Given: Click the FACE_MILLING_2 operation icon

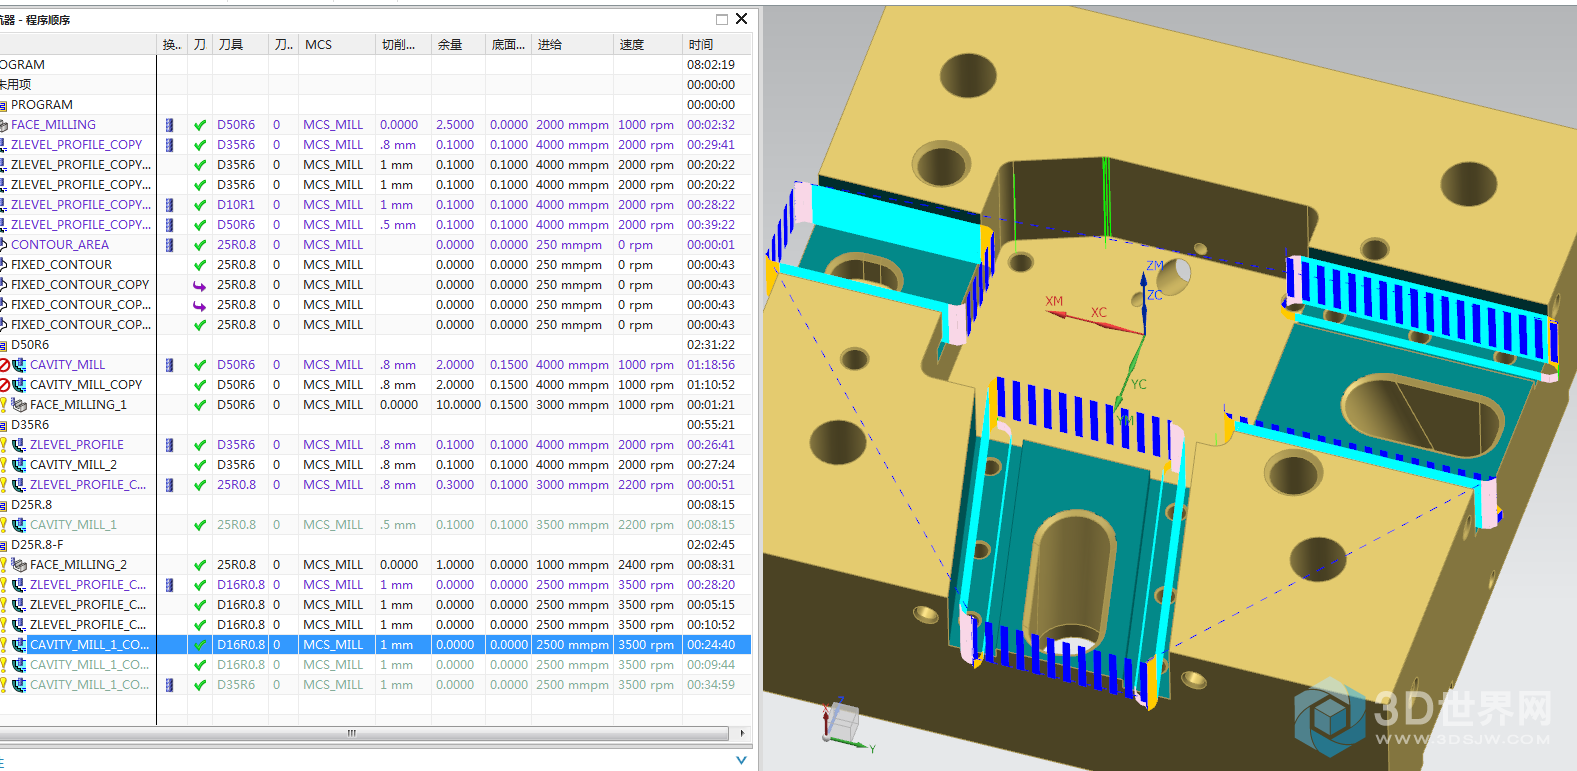Looking at the screenshot, I should tap(19, 565).
